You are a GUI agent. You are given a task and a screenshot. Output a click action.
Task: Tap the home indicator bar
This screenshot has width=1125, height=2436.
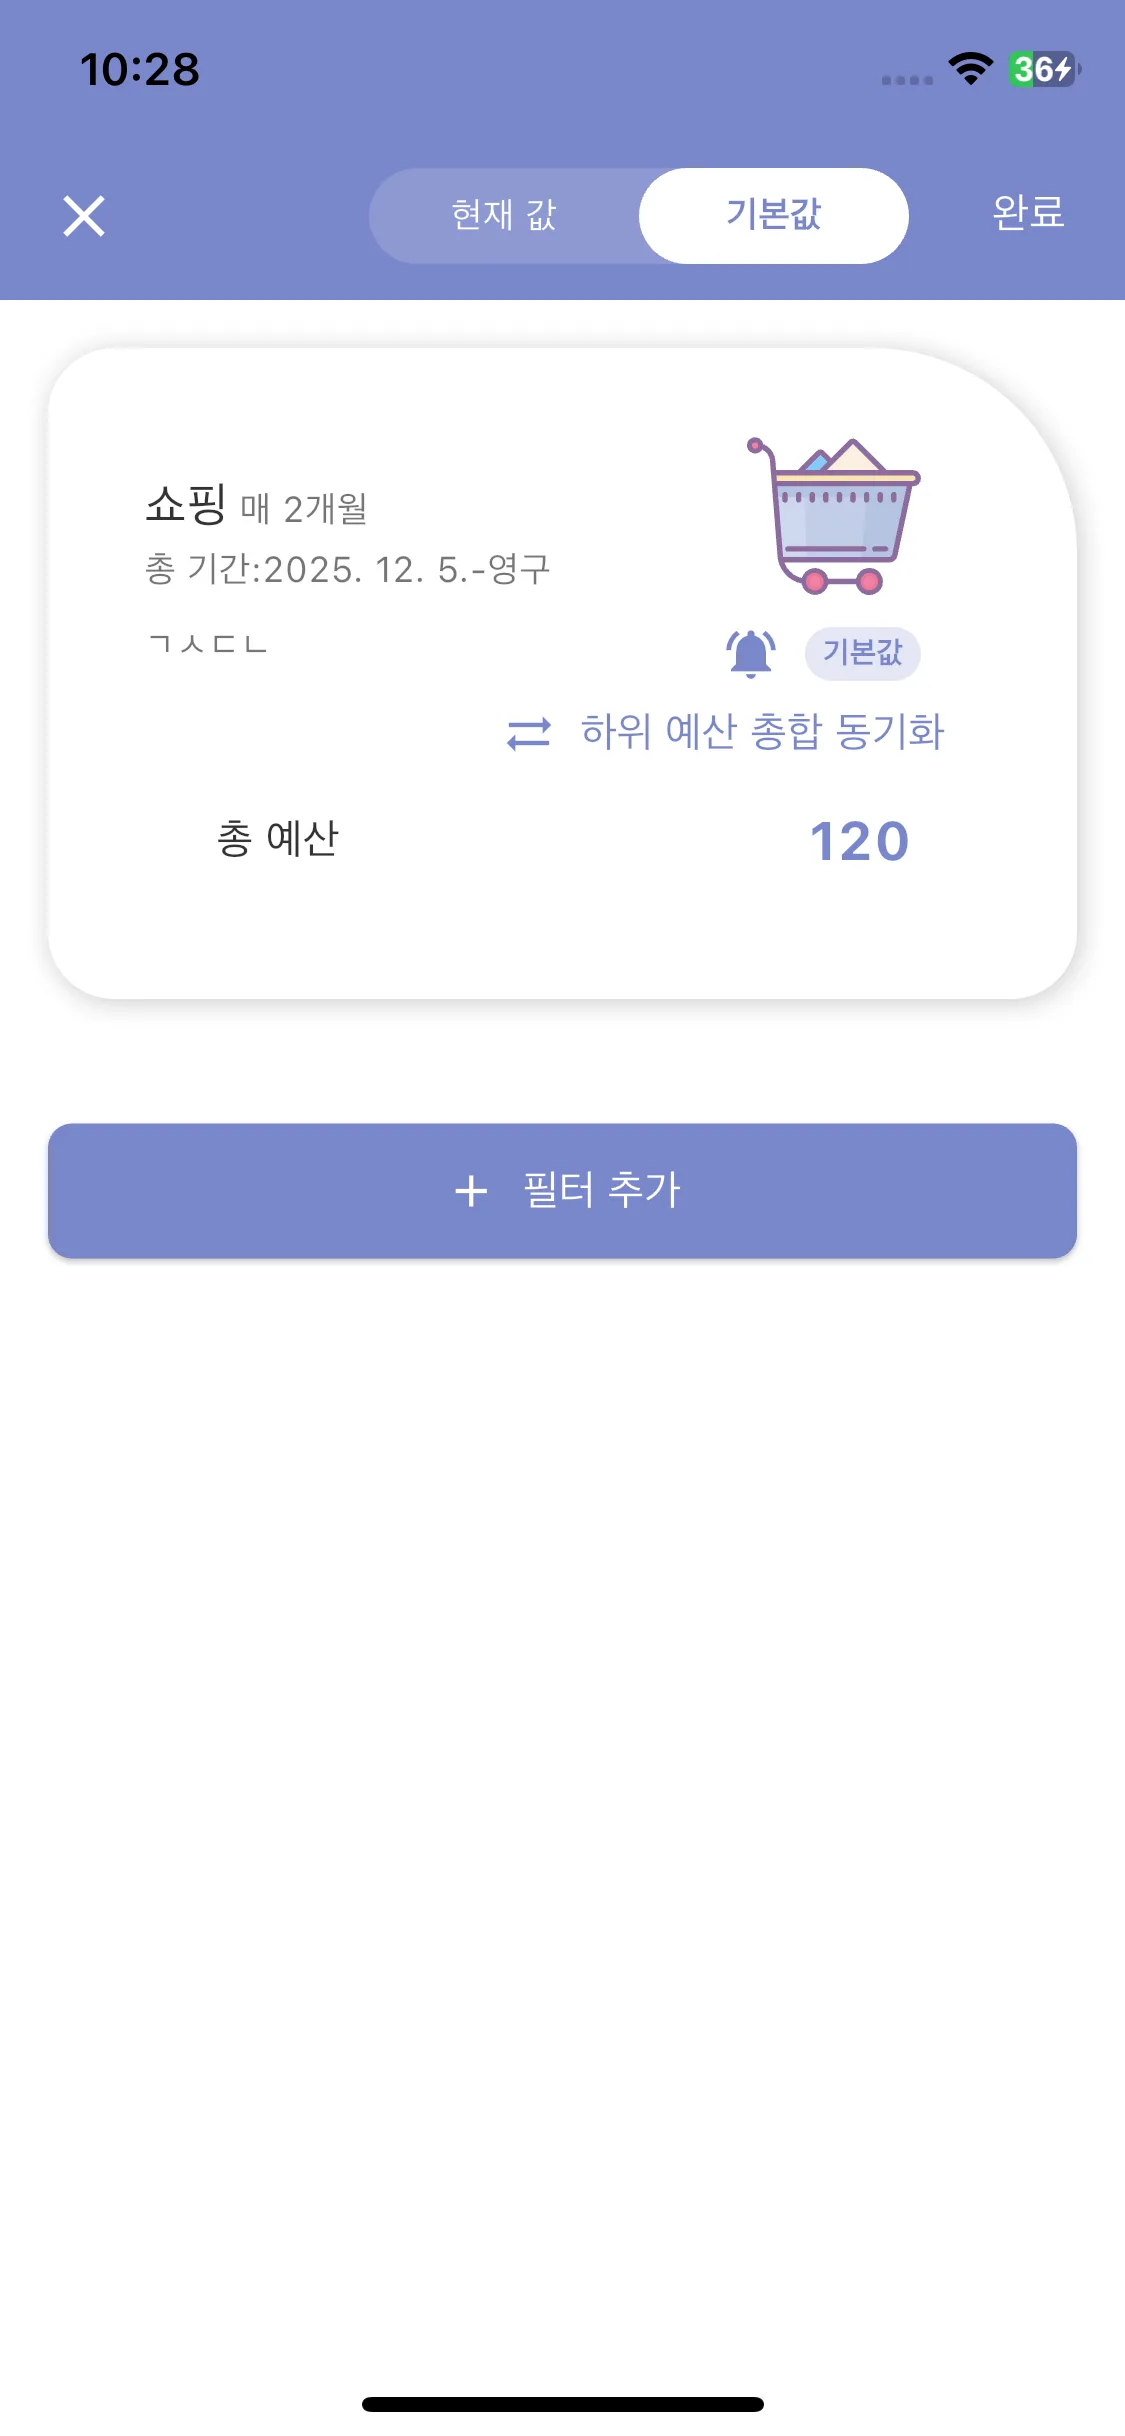pyautogui.click(x=562, y=2404)
